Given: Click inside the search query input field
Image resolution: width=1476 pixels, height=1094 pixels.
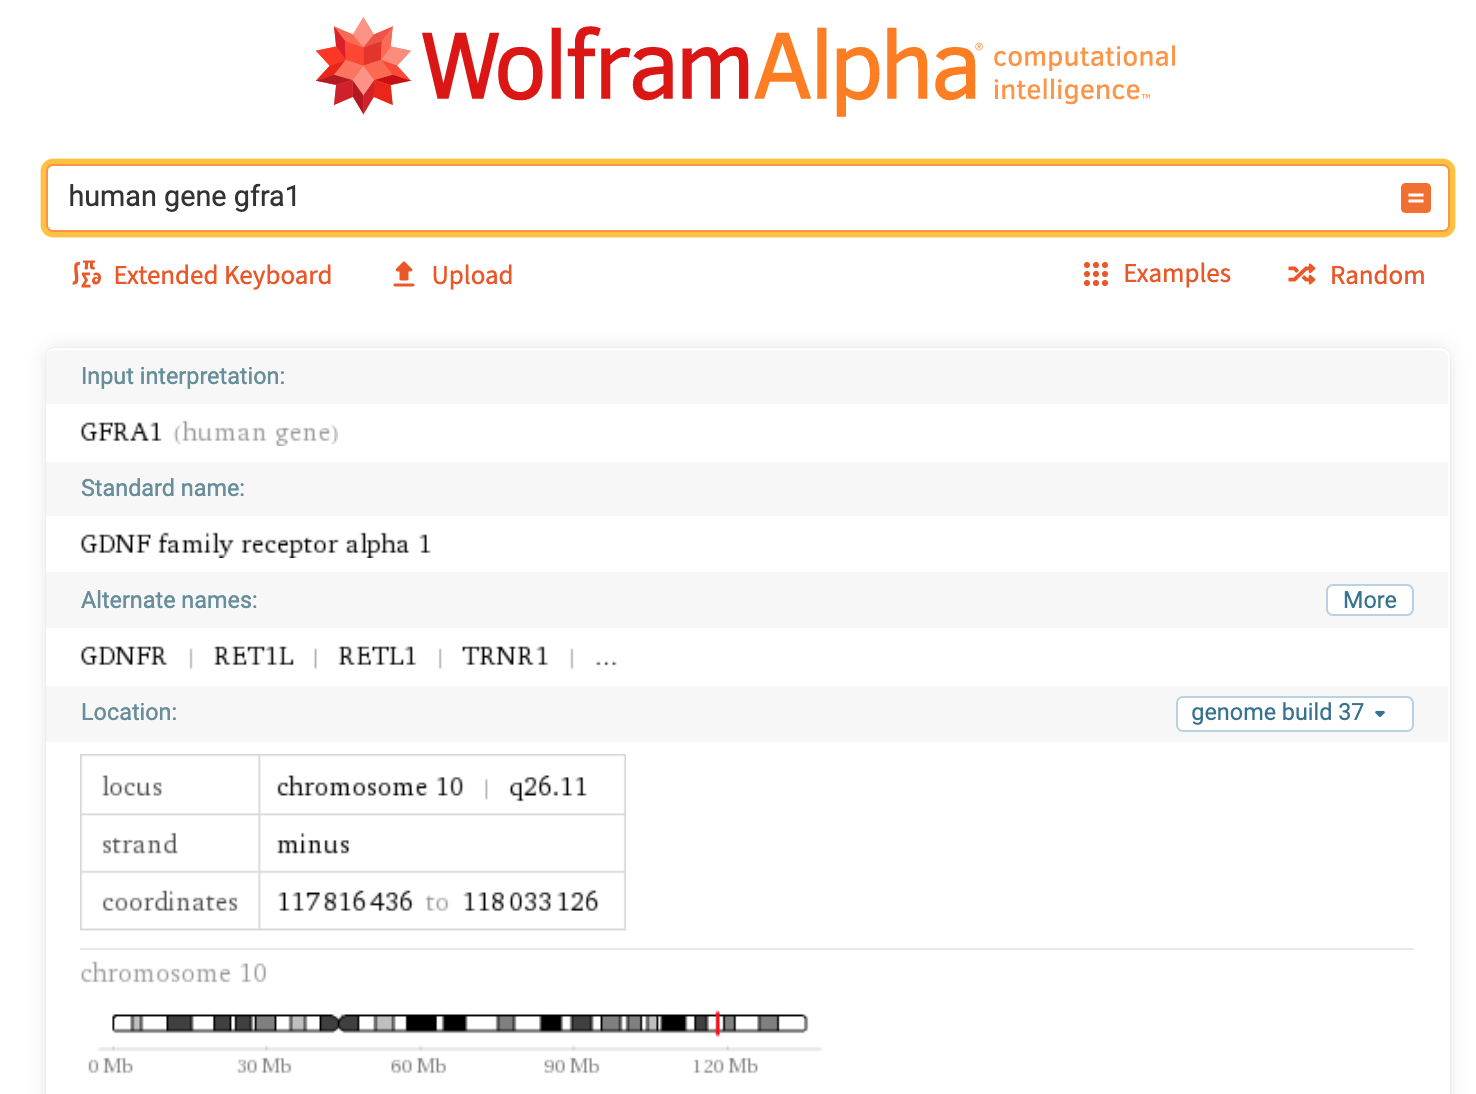Looking at the screenshot, I should [x=700, y=197].
